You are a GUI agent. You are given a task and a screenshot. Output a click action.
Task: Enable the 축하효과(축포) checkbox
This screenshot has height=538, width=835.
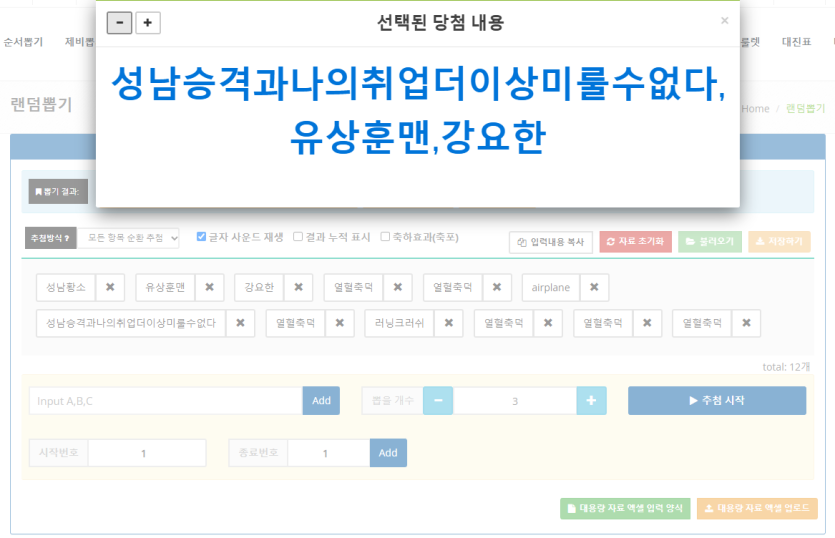coord(386,237)
